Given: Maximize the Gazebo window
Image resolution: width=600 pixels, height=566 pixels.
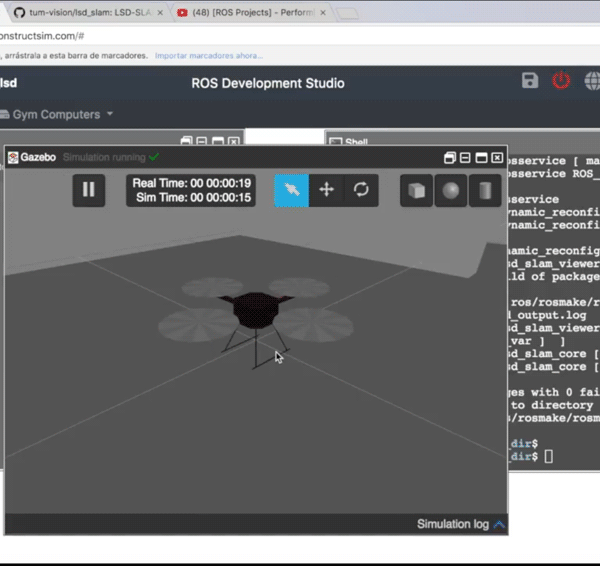Looking at the screenshot, I should [481, 158].
